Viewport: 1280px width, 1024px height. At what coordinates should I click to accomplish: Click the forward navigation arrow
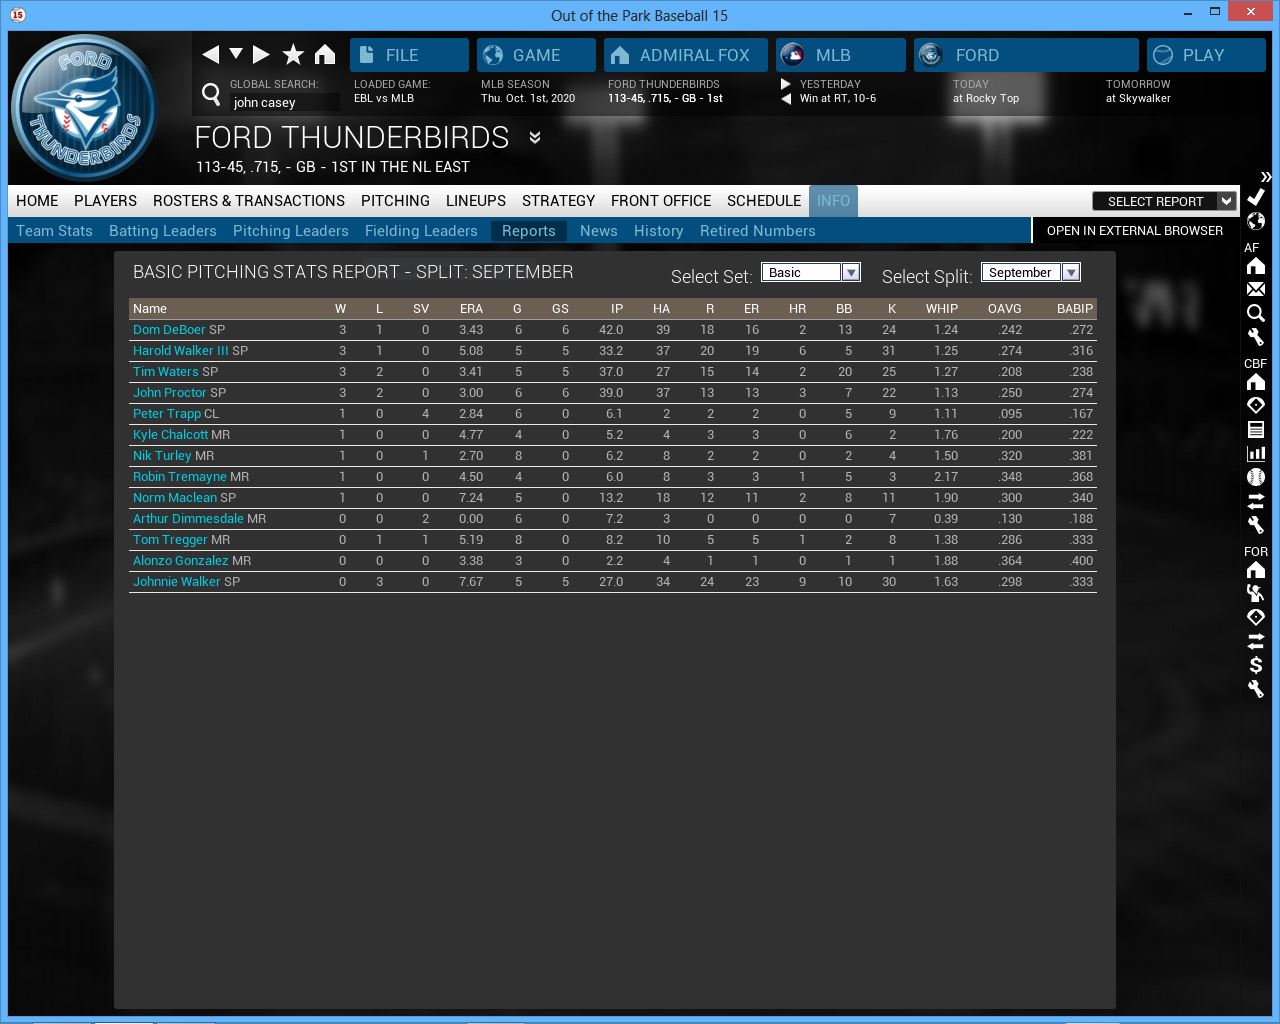click(262, 55)
